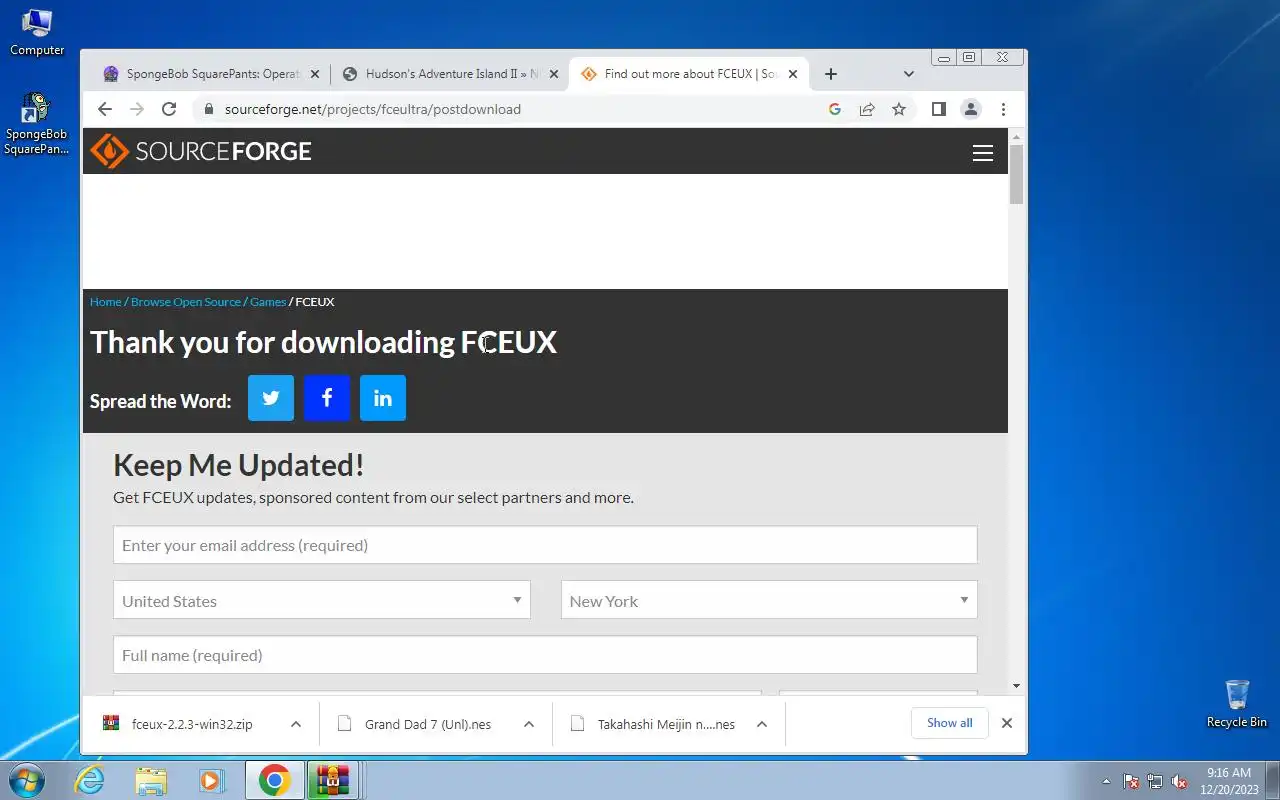Open Chrome profile avatar
Image resolution: width=1280 pixels, height=800 pixels.
[970, 109]
